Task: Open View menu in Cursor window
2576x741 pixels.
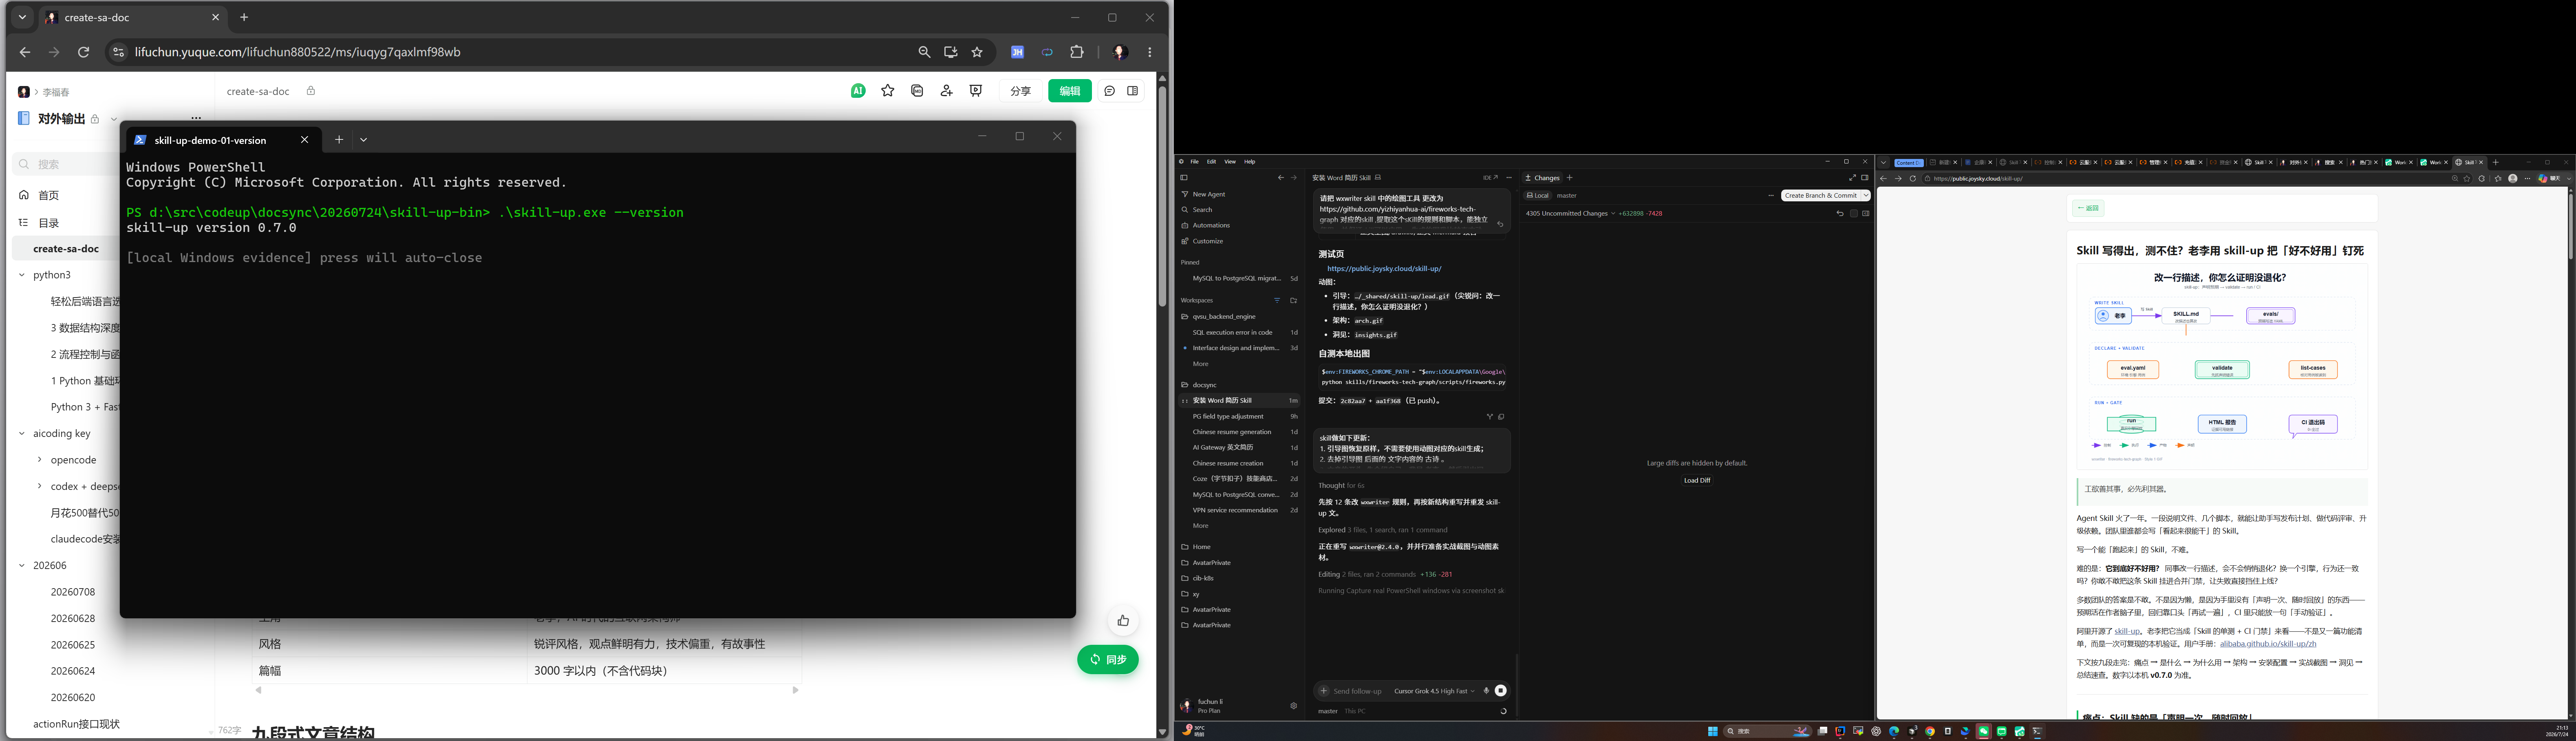Action: click(1230, 162)
